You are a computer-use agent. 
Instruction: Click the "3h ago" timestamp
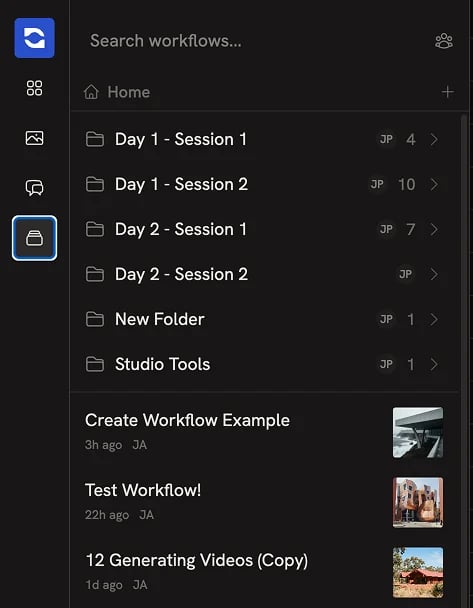[x=104, y=445]
